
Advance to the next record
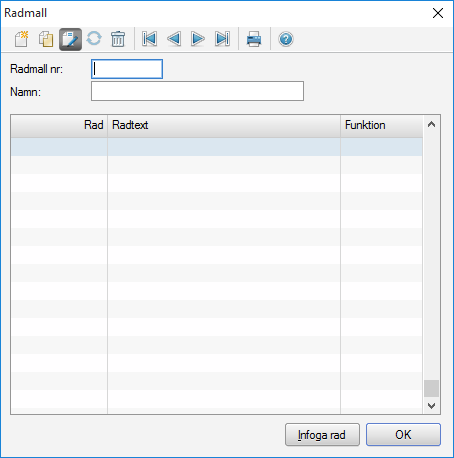(198, 39)
